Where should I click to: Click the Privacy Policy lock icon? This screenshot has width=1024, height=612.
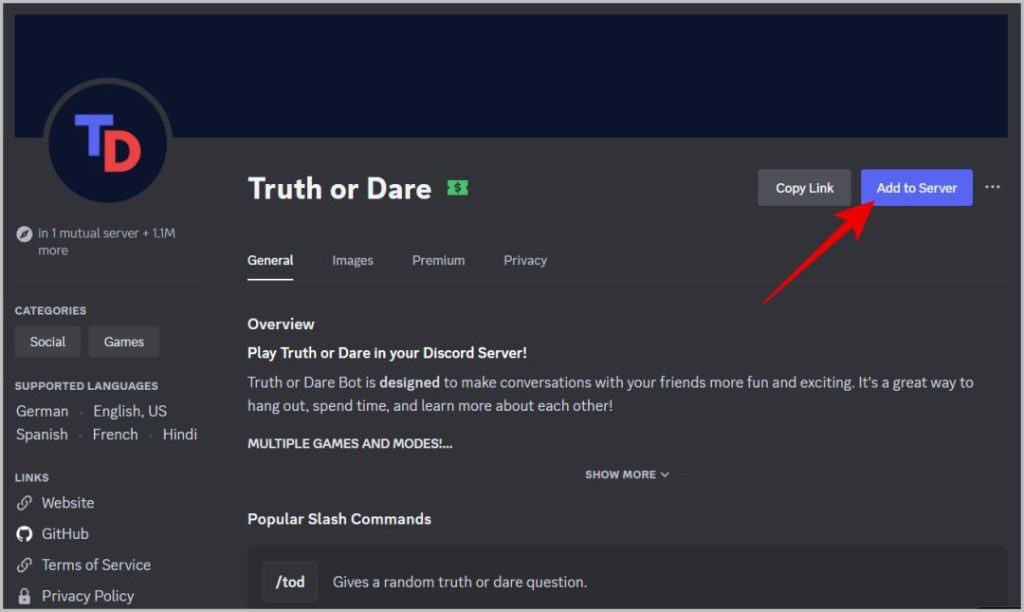pos(24,596)
